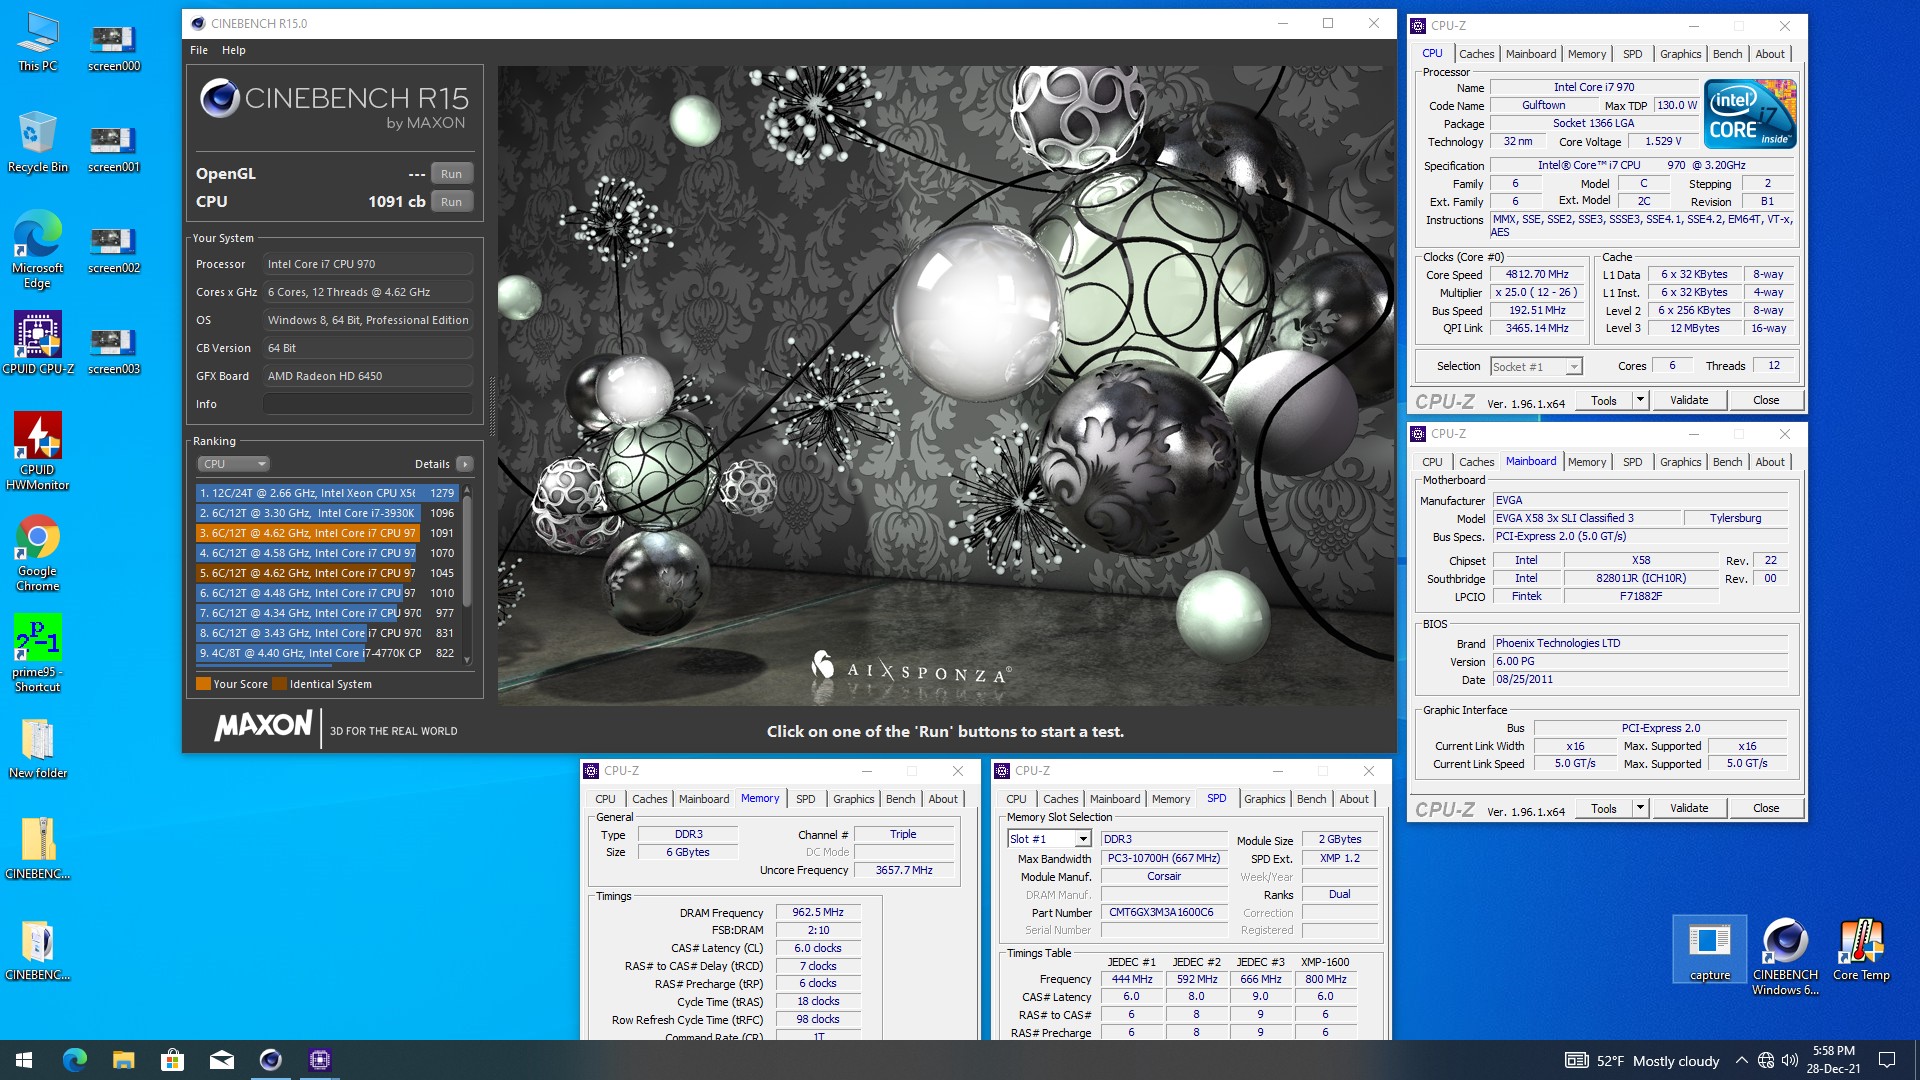This screenshot has width=1920, height=1080.
Task: Open screen003 image file icon
Action: (114, 349)
